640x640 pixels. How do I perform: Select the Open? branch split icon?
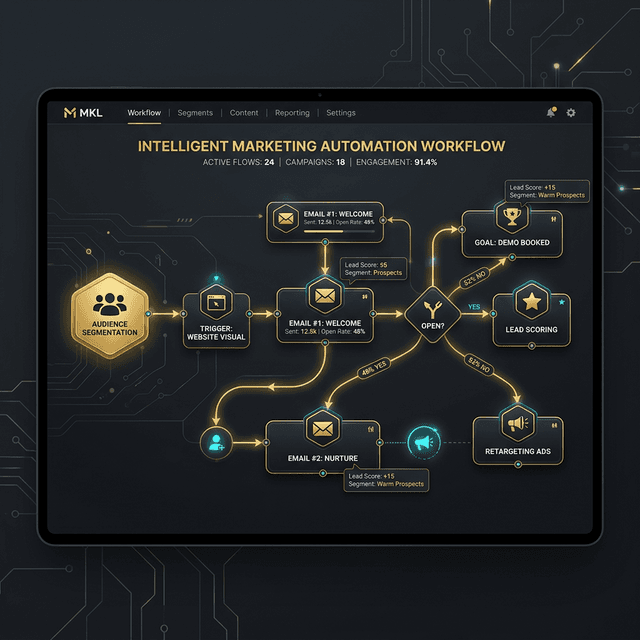[432, 310]
